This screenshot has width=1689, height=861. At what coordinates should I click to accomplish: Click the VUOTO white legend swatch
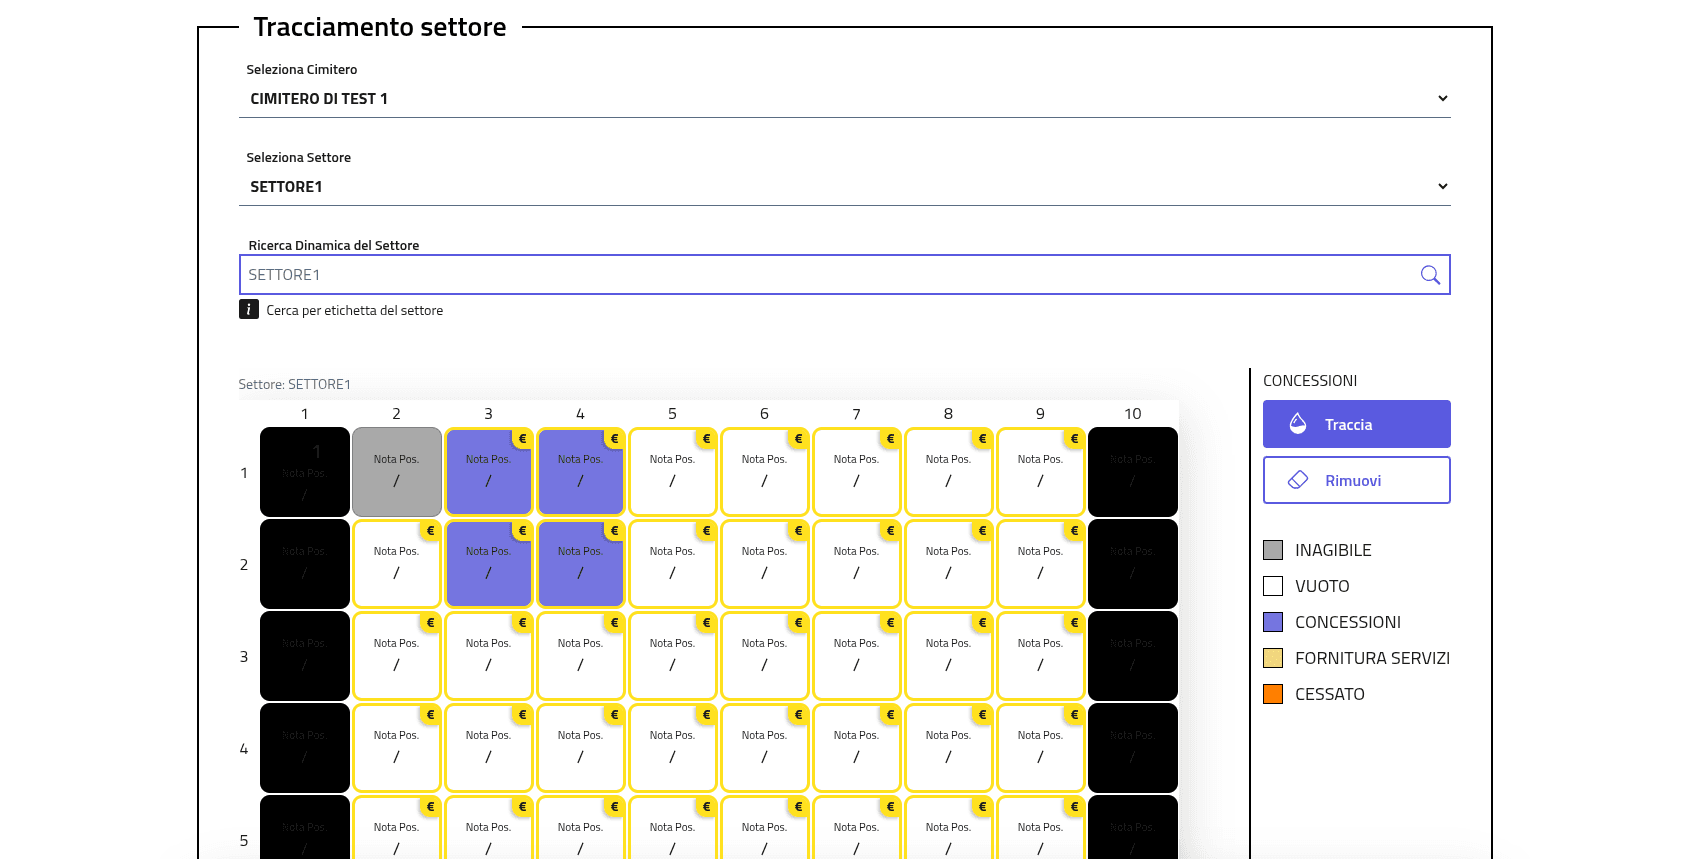click(1273, 586)
